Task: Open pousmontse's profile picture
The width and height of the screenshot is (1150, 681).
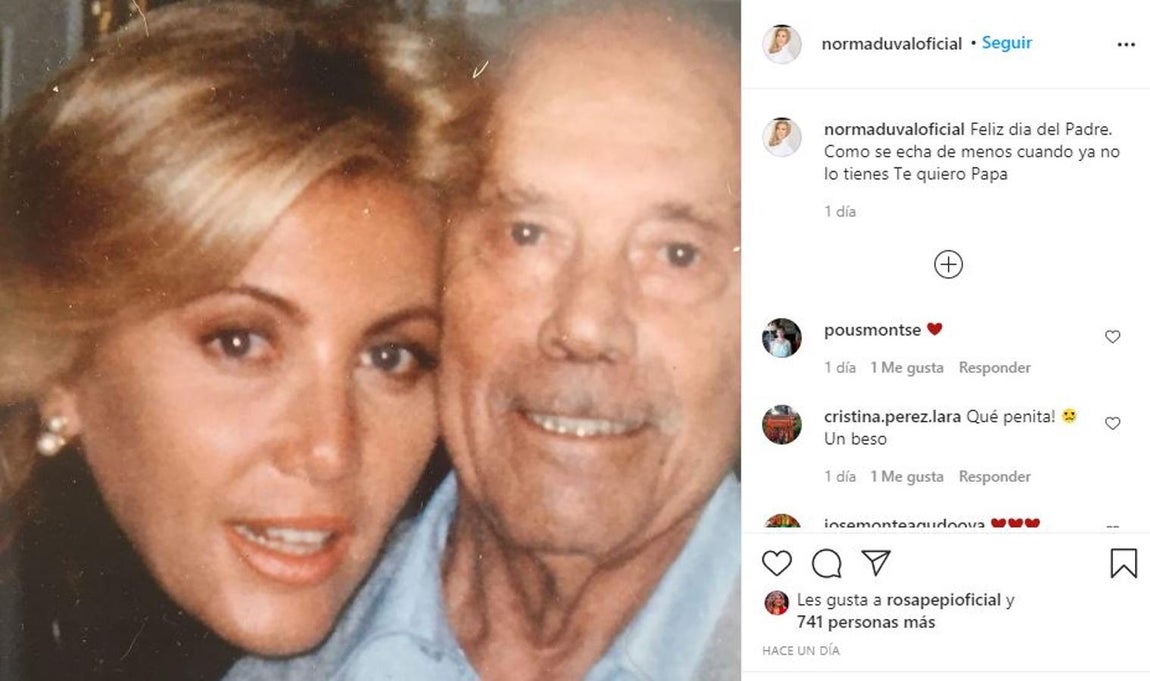Action: (782, 338)
